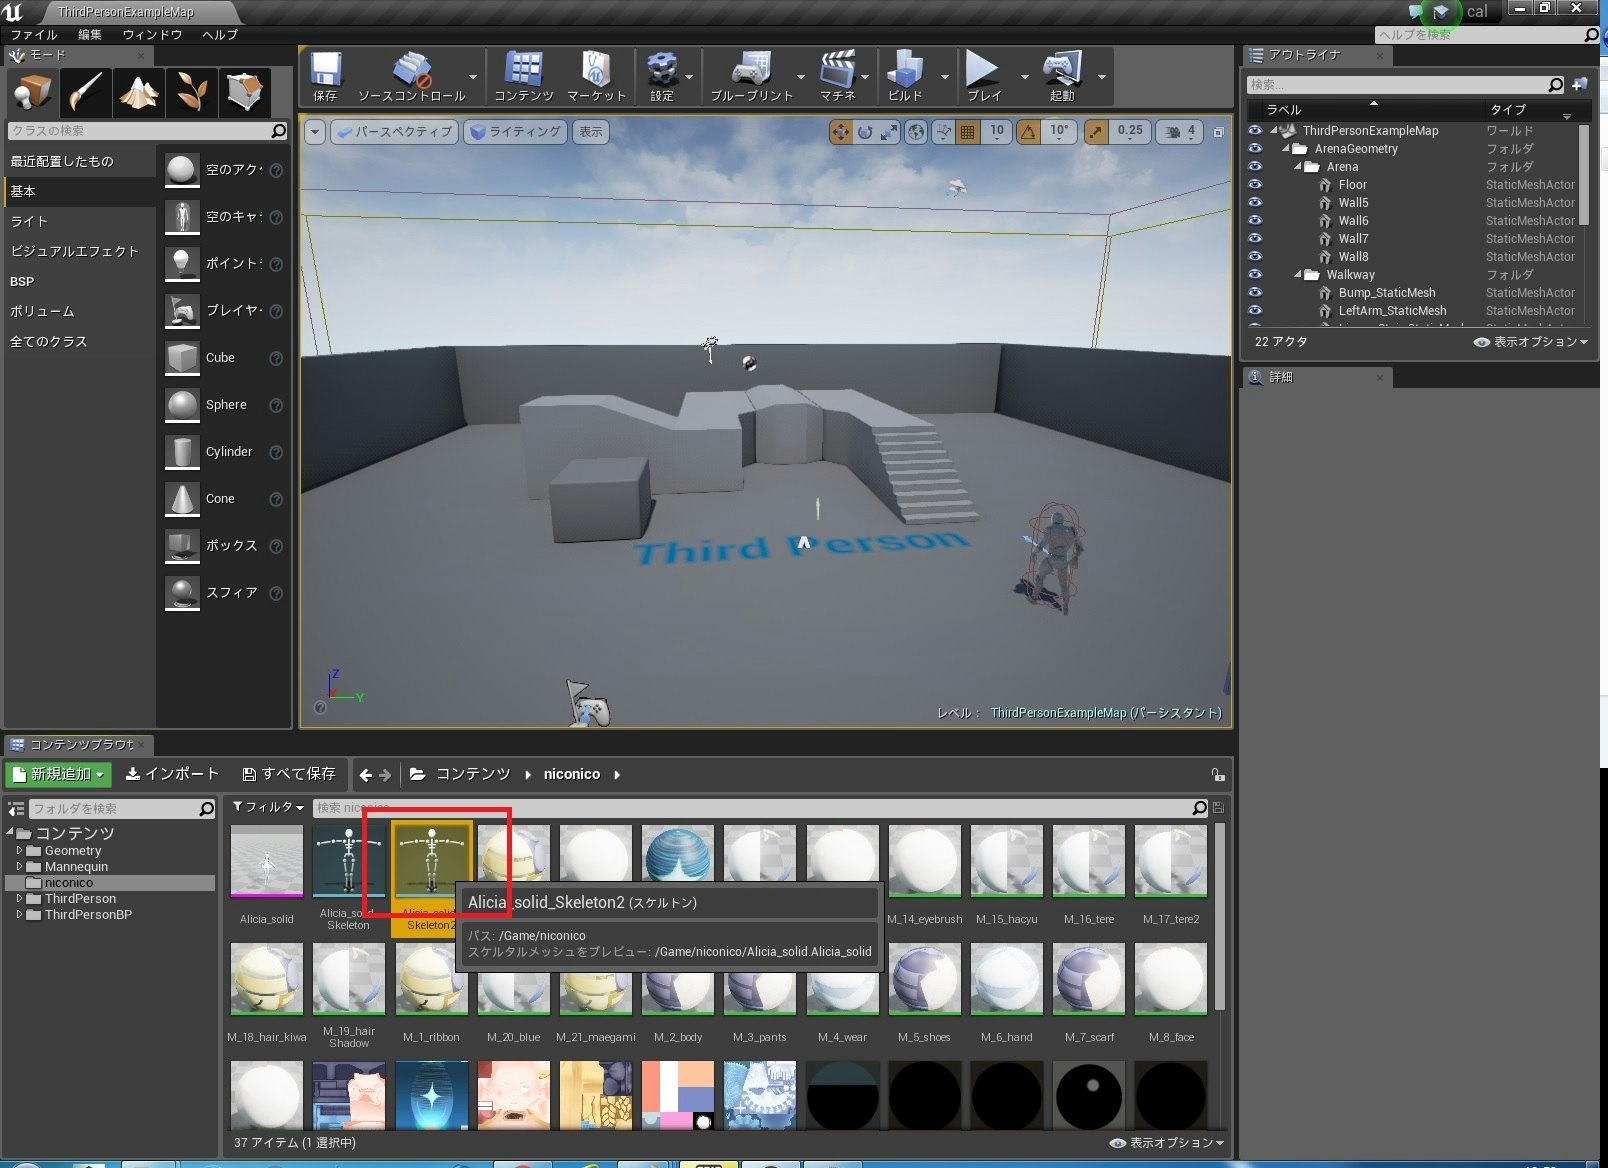Select the Place mode icon

tap(32, 92)
